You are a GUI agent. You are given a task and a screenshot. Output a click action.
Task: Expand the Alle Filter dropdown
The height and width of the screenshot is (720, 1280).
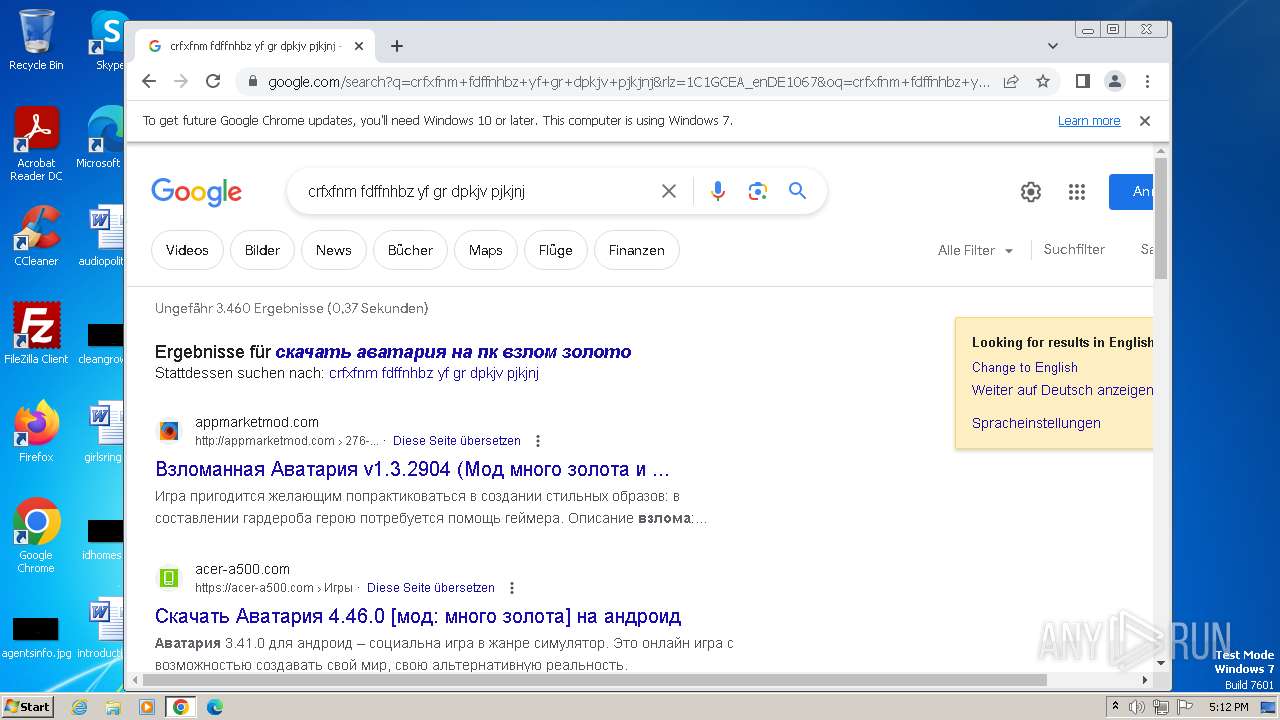(976, 251)
